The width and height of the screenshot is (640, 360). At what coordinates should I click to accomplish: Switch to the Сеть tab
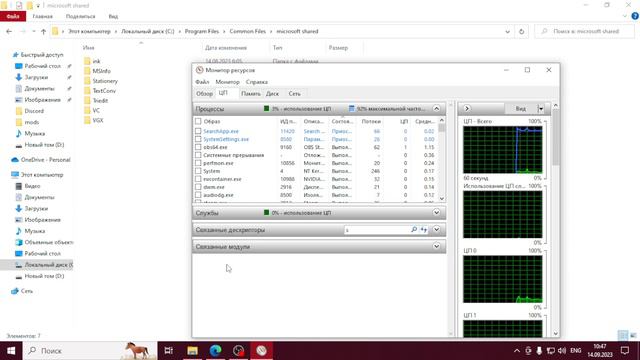click(x=294, y=94)
